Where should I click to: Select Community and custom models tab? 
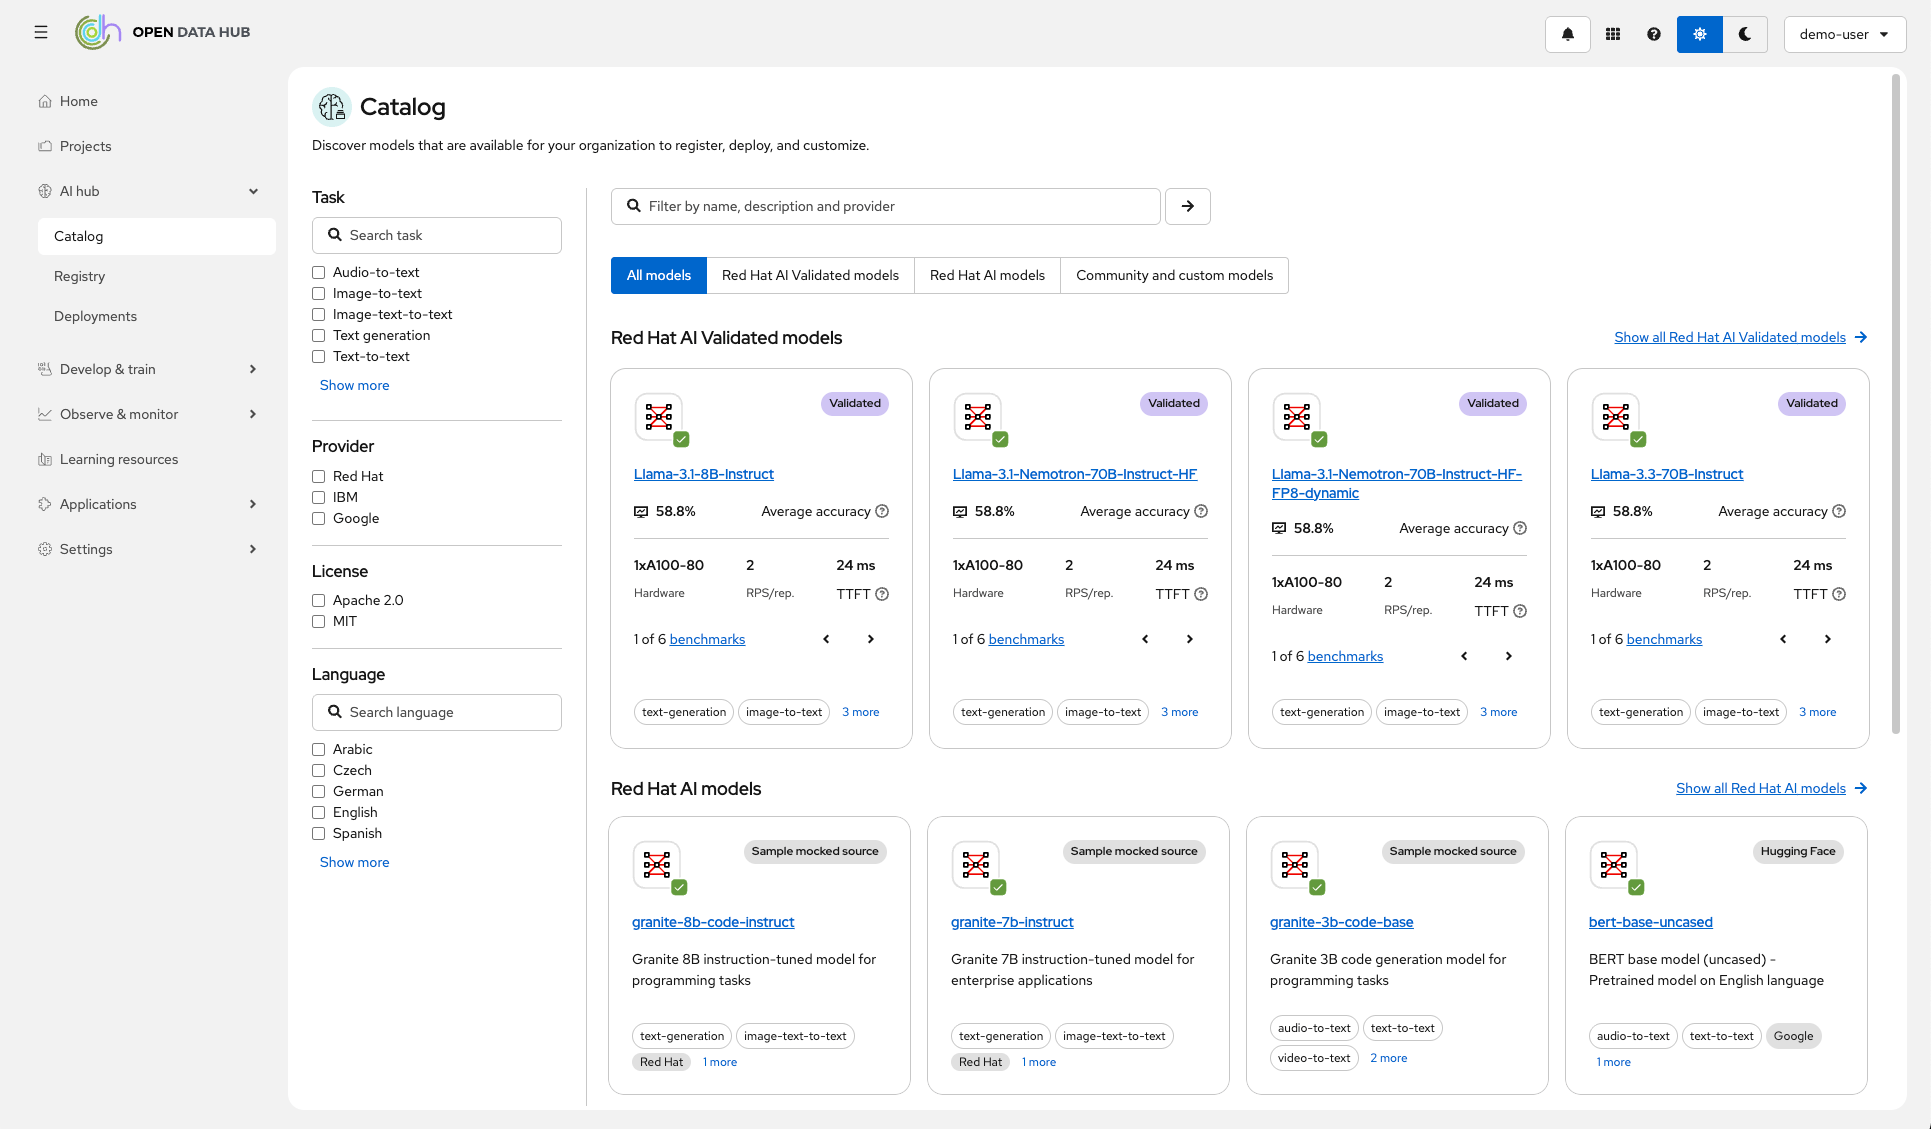[1174, 275]
